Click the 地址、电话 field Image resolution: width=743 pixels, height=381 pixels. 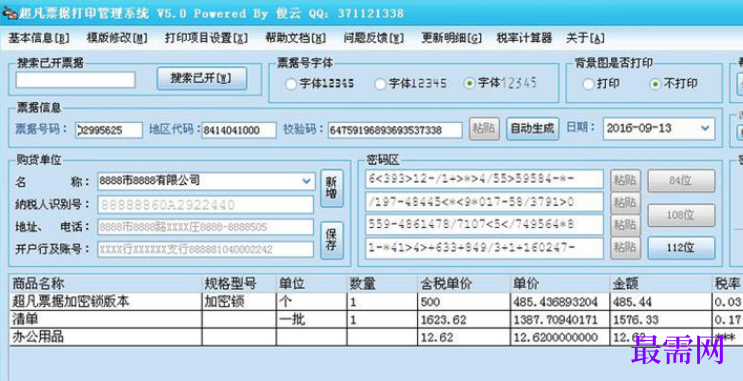(x=206, y=227)
